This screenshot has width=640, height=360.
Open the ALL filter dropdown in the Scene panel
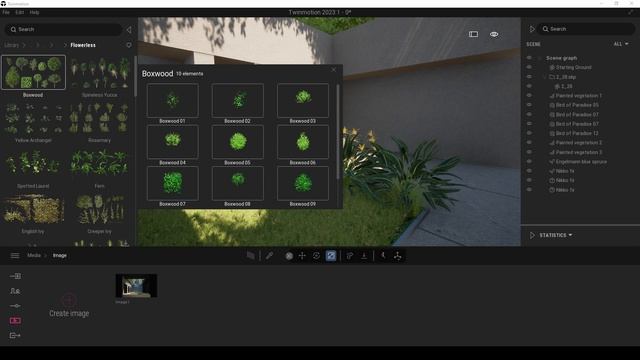[x=621, y=44]
